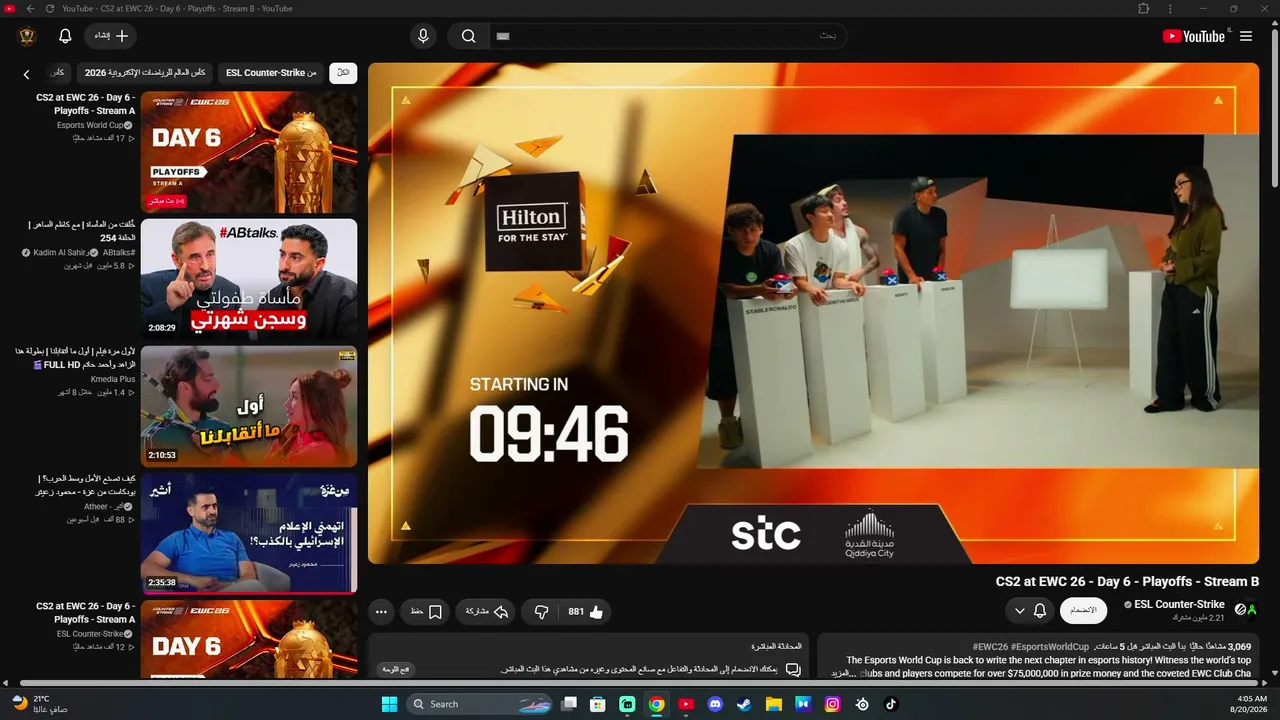Open the YouTube app on the taskbar
Screen dimensions: 1280x720
point(686,704)
